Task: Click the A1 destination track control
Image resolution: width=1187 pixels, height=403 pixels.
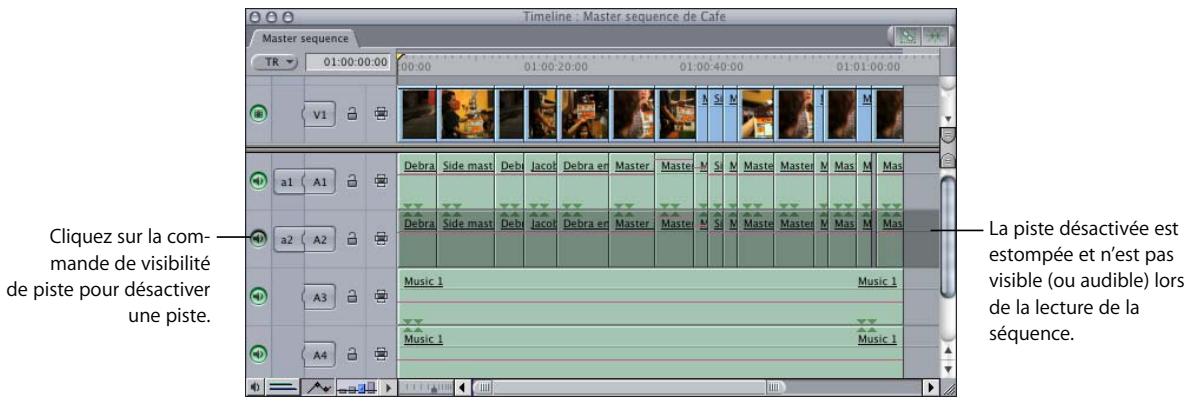Action: [320, 183]
